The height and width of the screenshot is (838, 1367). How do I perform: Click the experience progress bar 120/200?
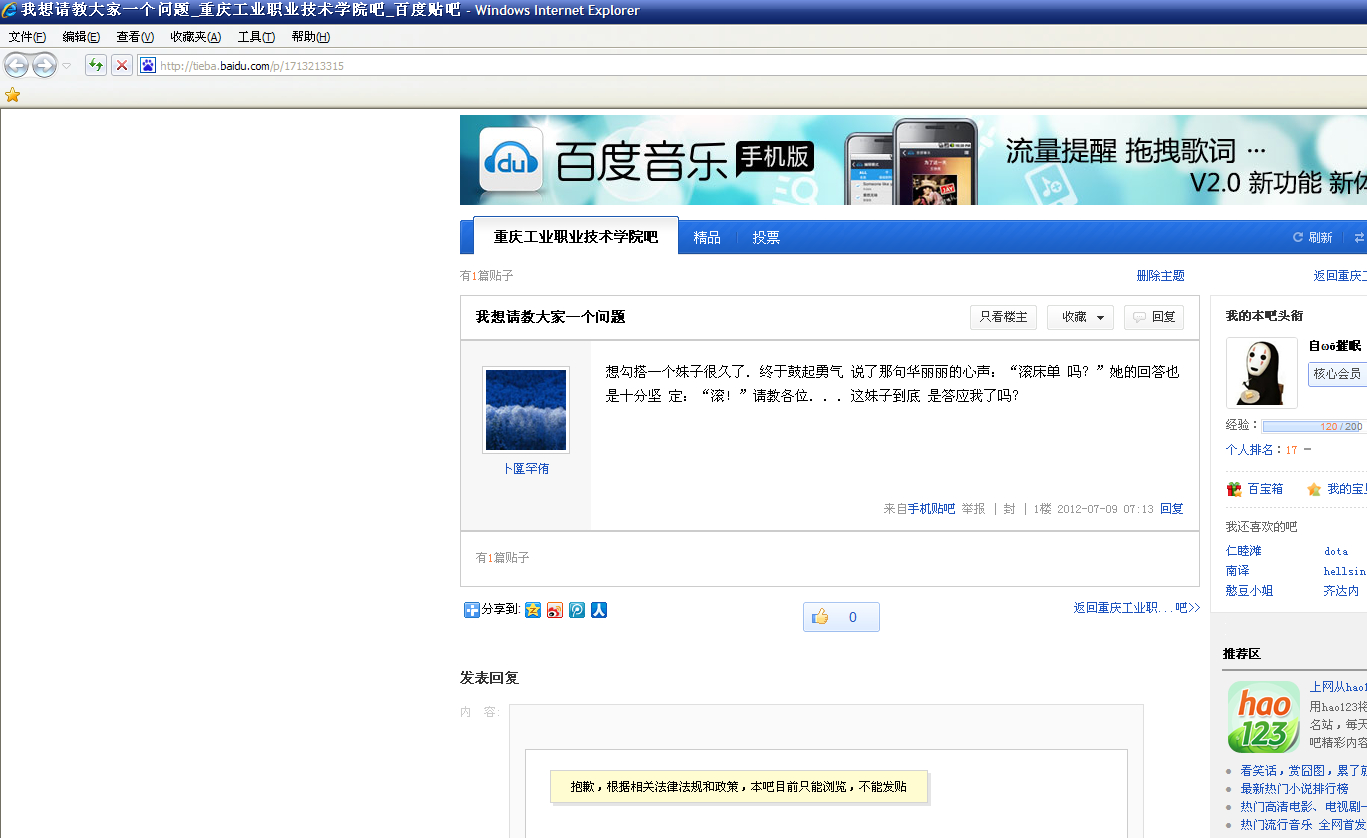pyautogui.click(x=1314, y=427)
